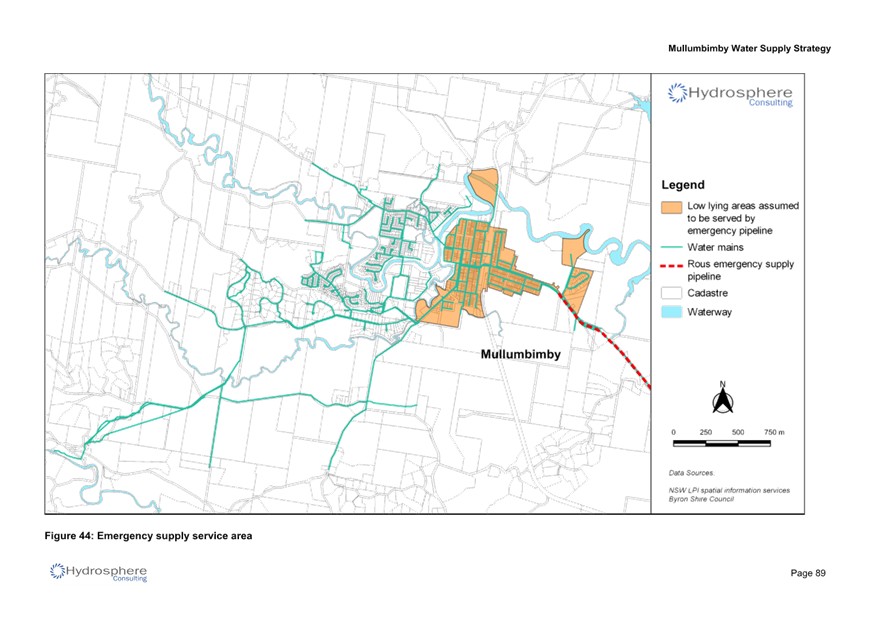
Task: Click the "Water mains" legend label
Action: (x=715, y=247)
